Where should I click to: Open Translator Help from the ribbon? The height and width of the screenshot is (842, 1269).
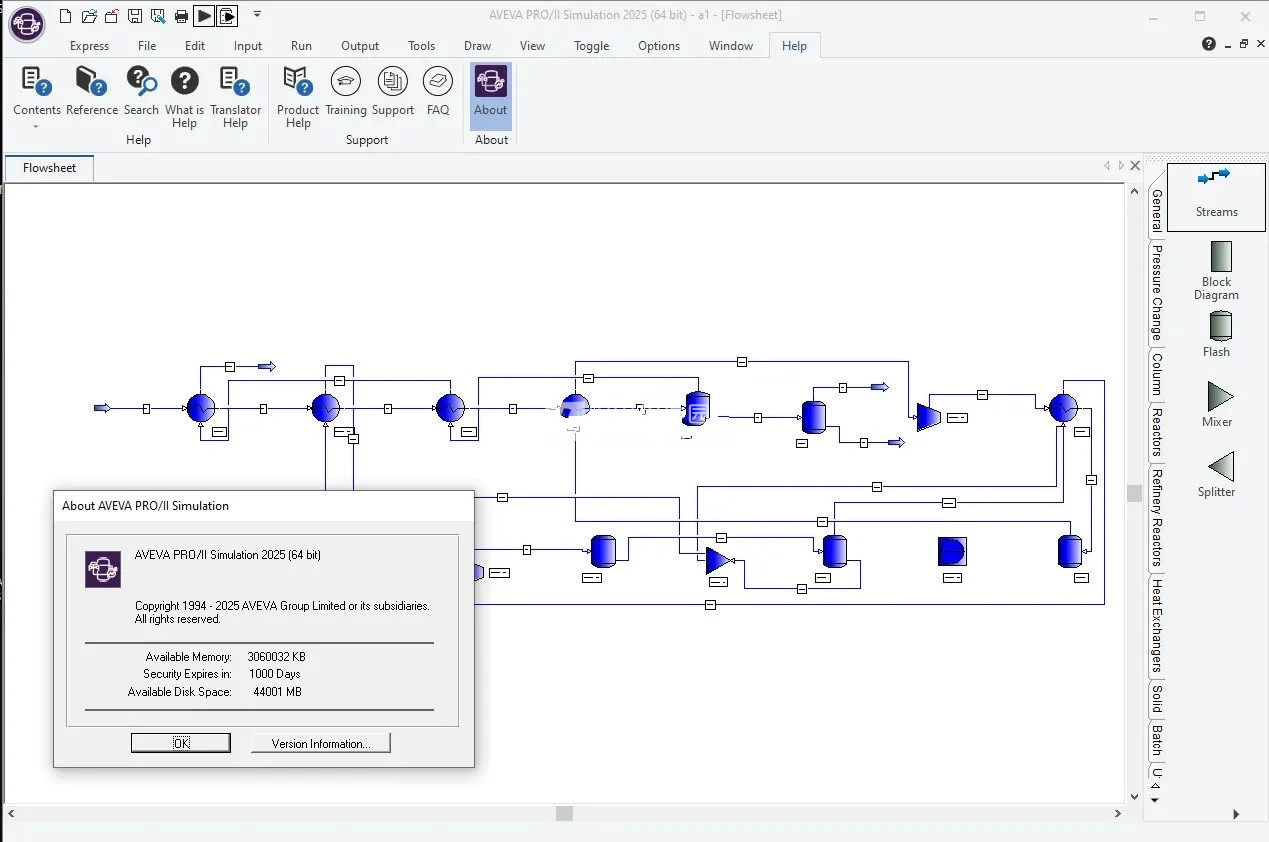click(x=235, y=97)
